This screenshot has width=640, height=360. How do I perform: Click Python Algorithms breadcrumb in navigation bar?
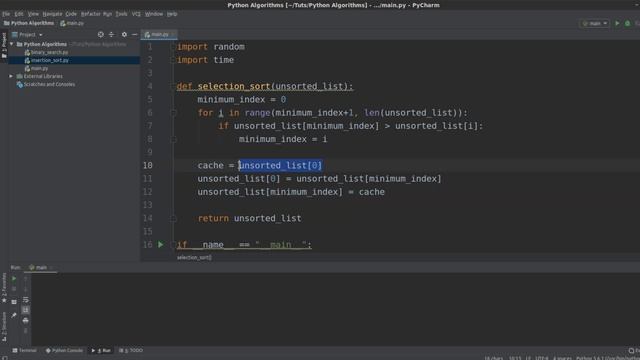point(29,24)
